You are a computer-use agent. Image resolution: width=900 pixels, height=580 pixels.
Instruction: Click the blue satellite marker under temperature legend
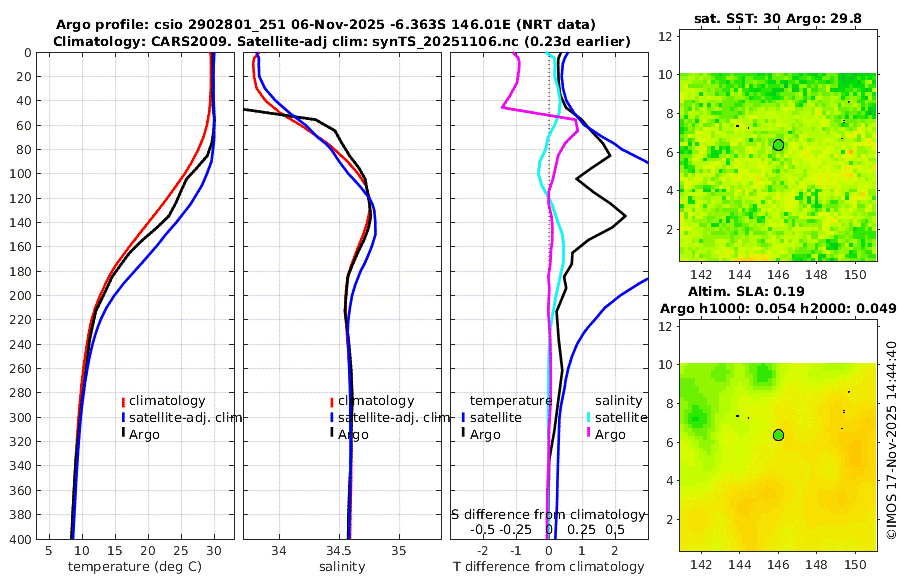(x=463, y=418)
